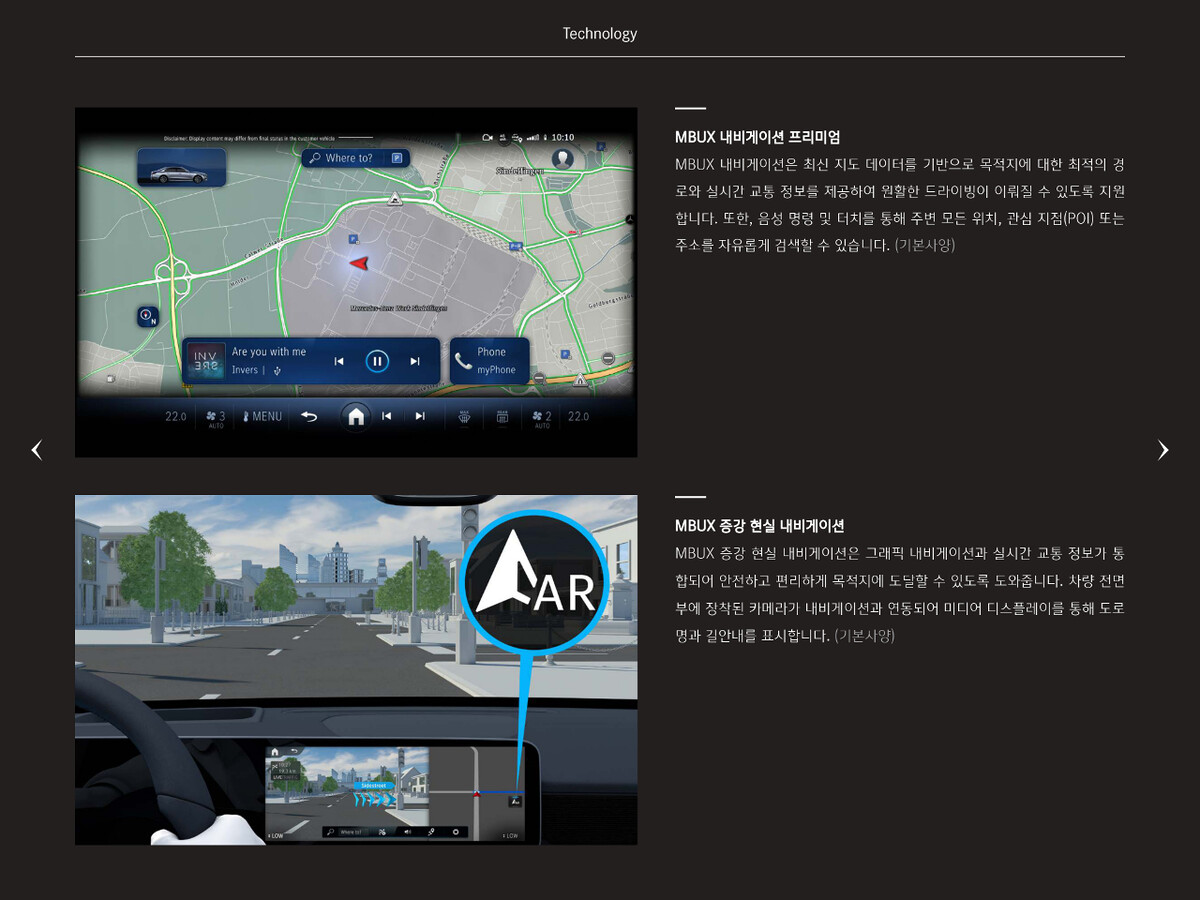Tap the red vehicle position arrow
1200x900 pixels.
click(x=358, y=262)
